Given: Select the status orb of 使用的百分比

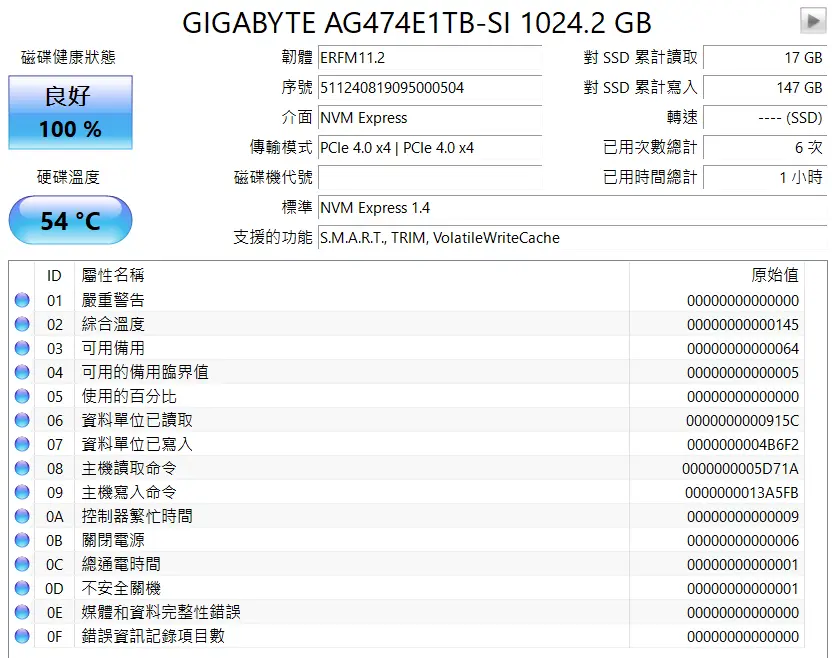Looking at the screenshot, I should 22,396.
